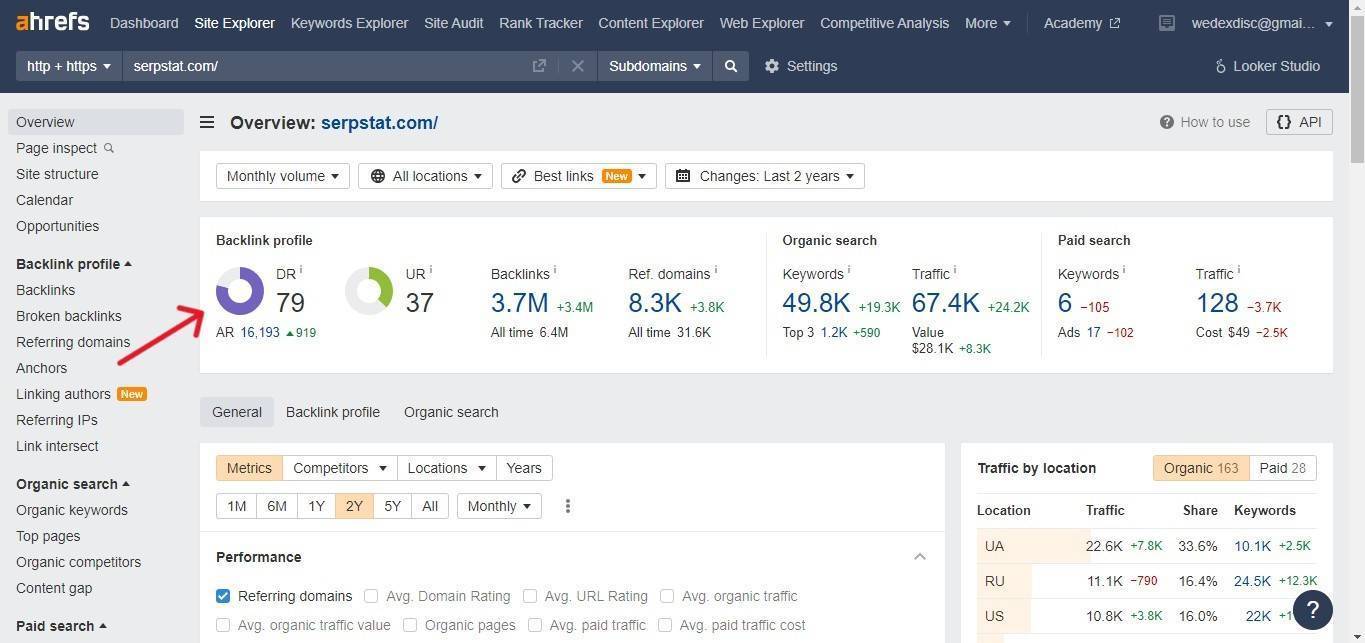
Task: Open the Subdomains mode dropdown
Action: click(654, 66)
